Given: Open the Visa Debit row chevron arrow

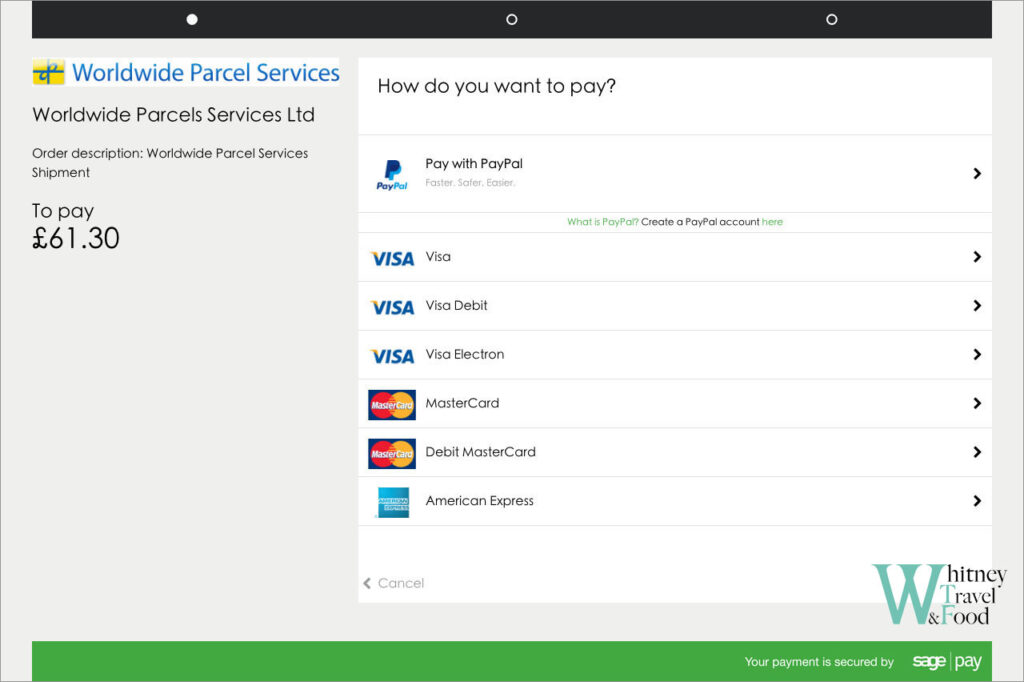Looking at the screenshot, I should (977, 306).
